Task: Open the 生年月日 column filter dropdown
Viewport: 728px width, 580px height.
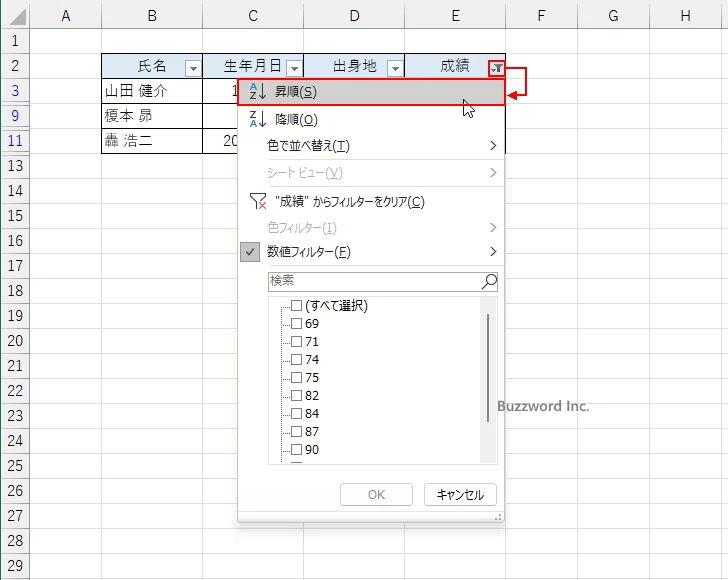Action: click(294, 69)
